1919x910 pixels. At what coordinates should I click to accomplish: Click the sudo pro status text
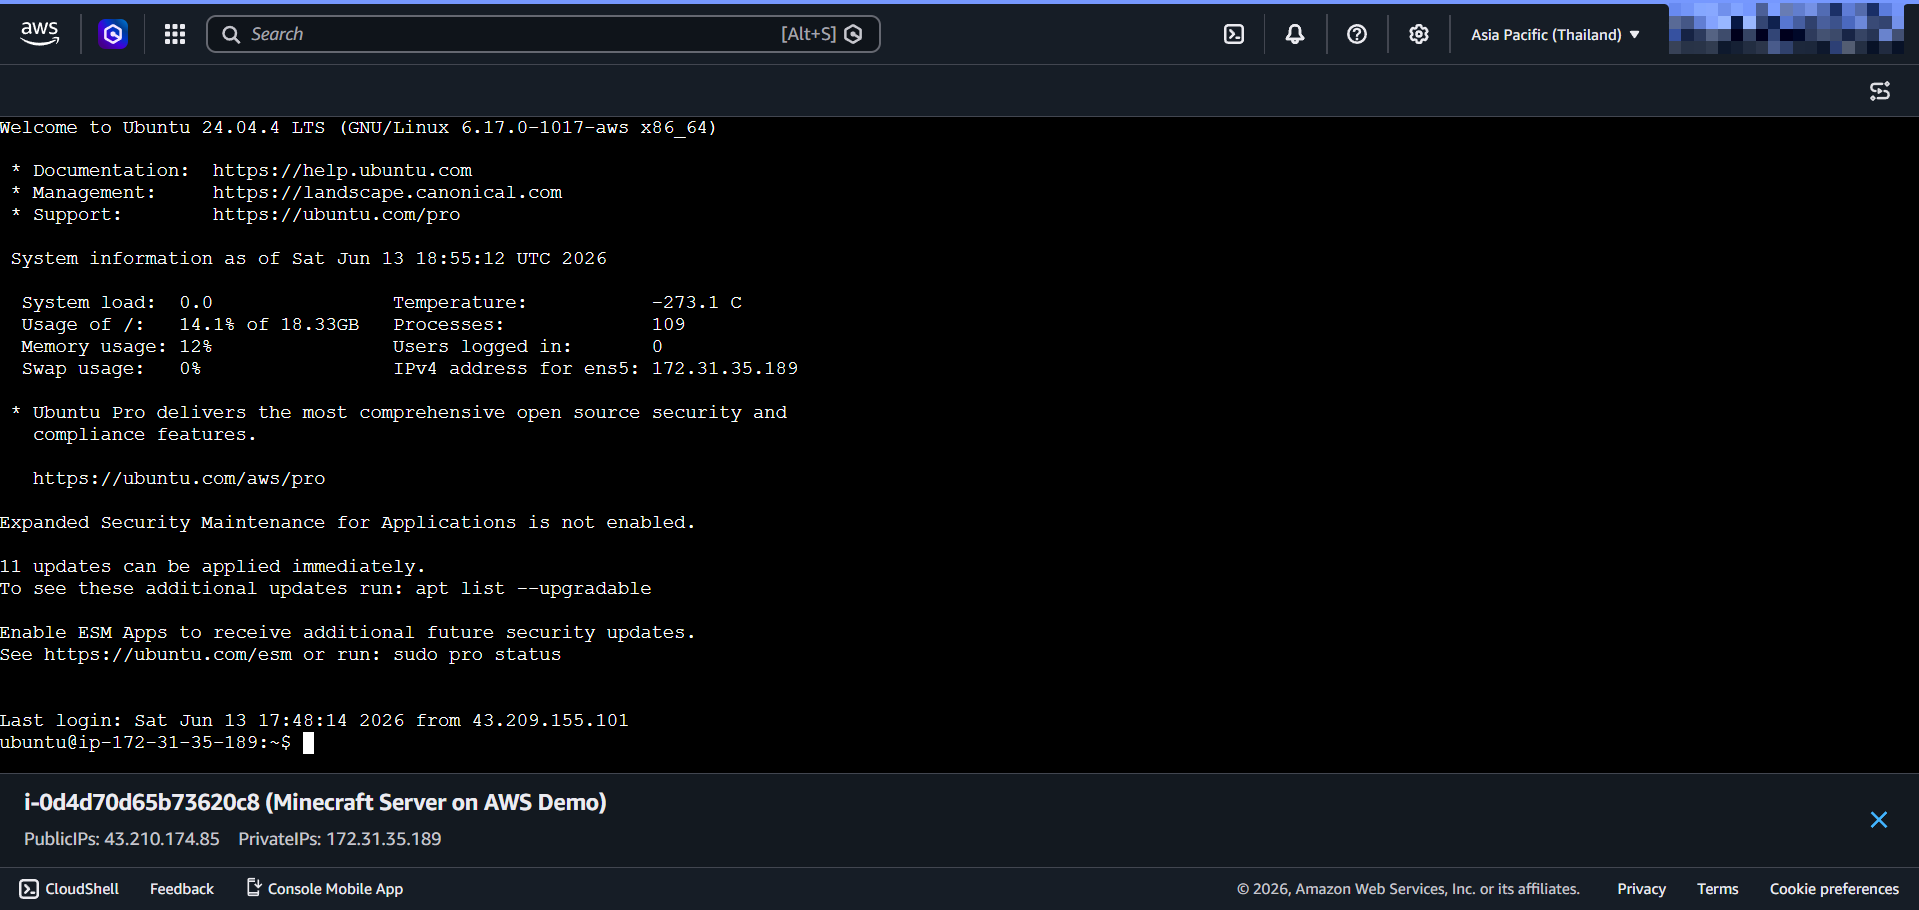[x=477, y=654]
